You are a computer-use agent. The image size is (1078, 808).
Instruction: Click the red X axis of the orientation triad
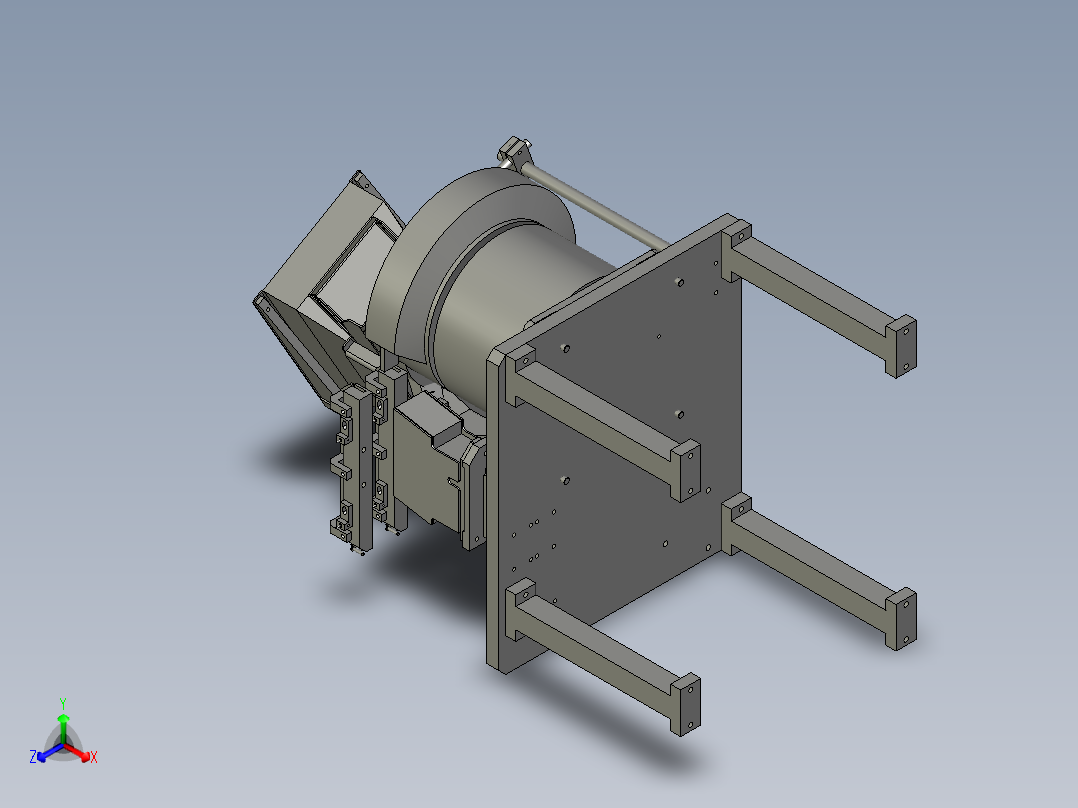click(x=78, y=752)
